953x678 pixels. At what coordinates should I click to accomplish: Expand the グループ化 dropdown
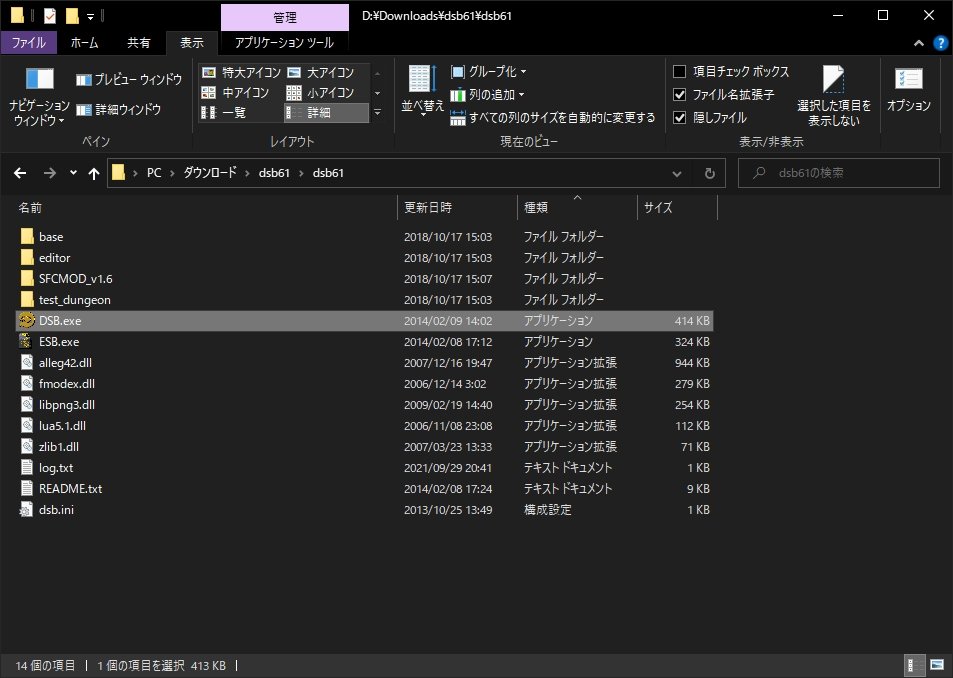pyautogui.click(x=489, y=72)
